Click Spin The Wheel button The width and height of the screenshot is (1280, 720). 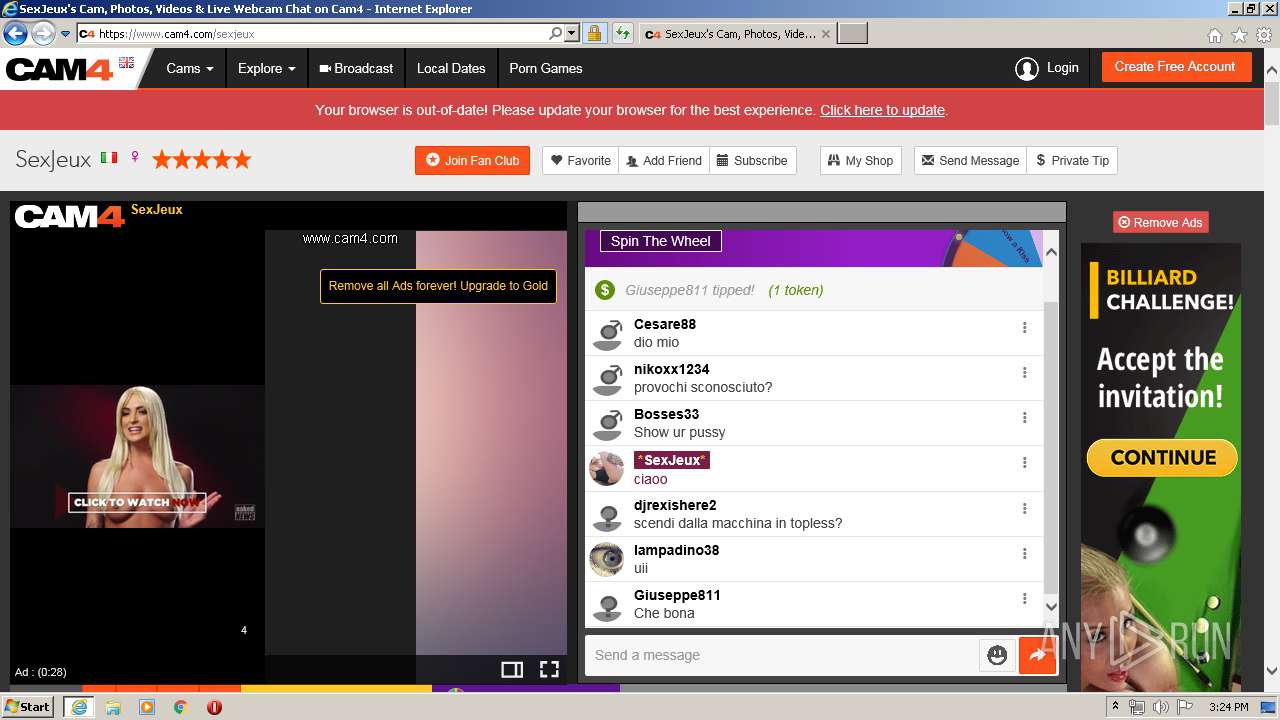point(660,241)
